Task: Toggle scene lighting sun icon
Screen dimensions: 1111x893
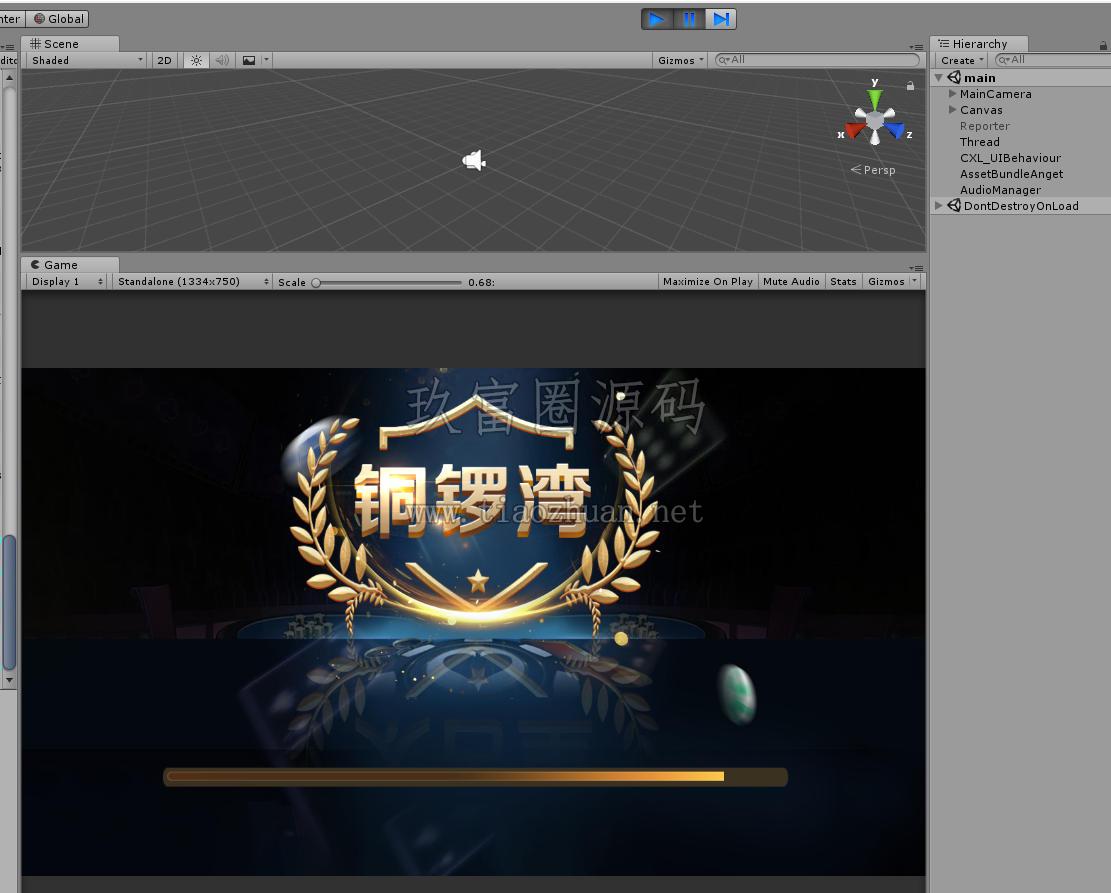Action: pos(196,60)
